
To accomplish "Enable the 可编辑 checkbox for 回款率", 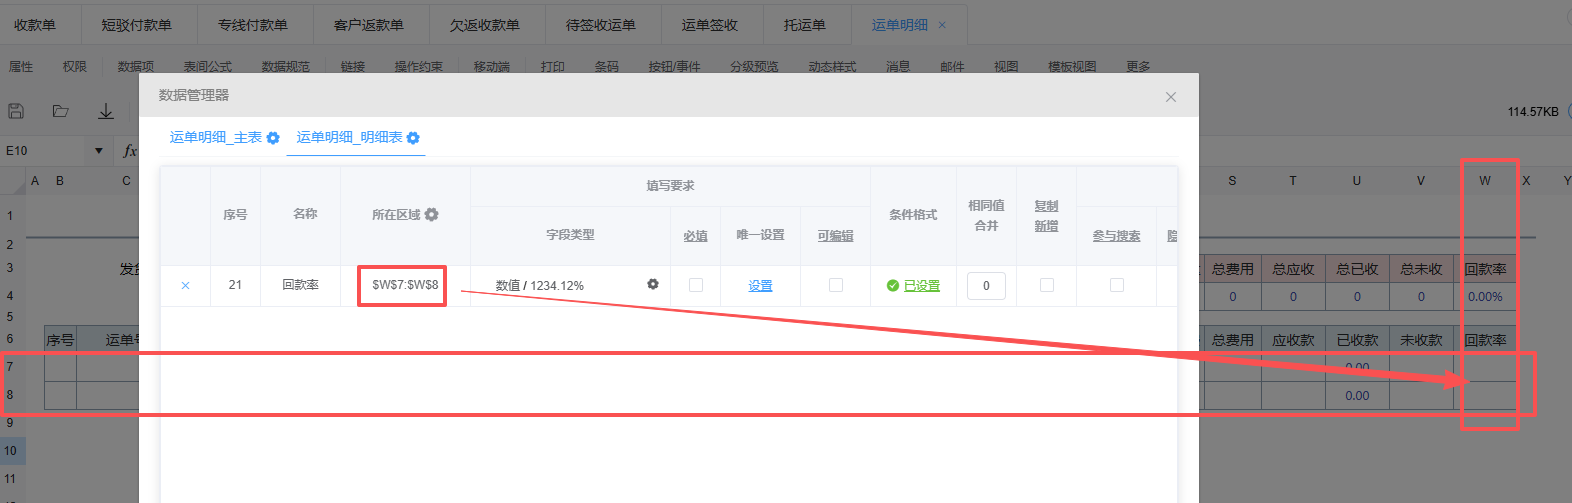I will tap(836, 285).
